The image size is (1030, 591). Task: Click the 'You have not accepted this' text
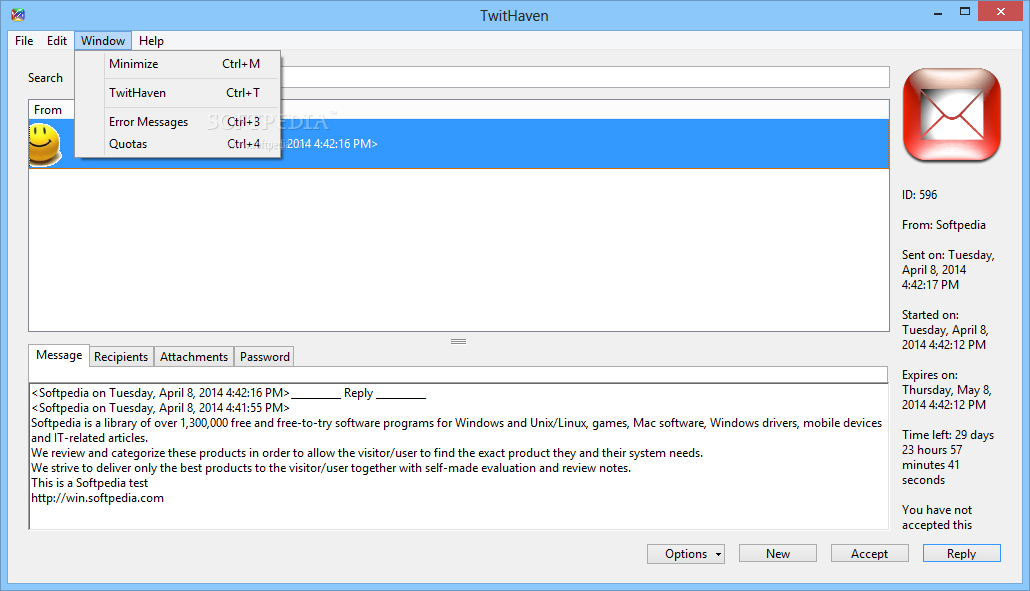pyautogui.click(x=937, y=517)
